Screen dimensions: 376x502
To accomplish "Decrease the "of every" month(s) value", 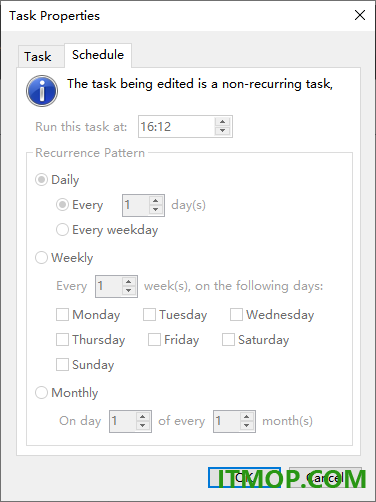I will (247, 426).
